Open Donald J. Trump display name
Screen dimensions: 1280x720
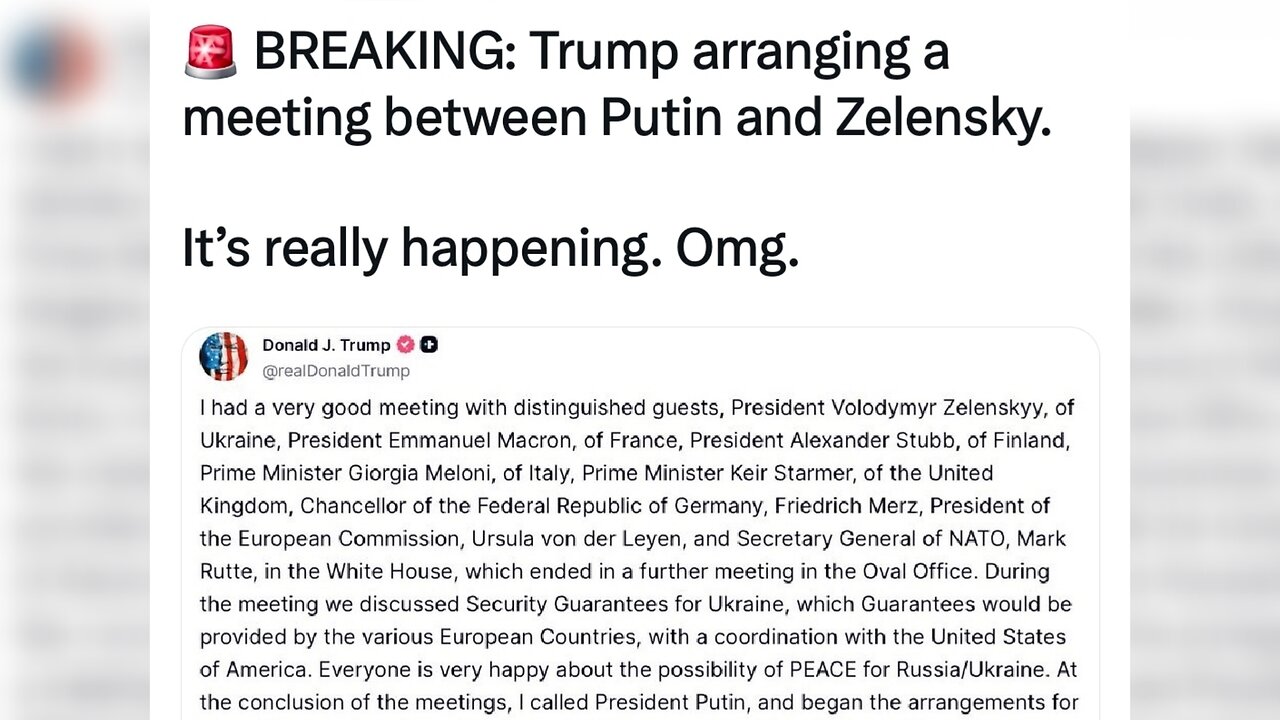click(326, 345)
